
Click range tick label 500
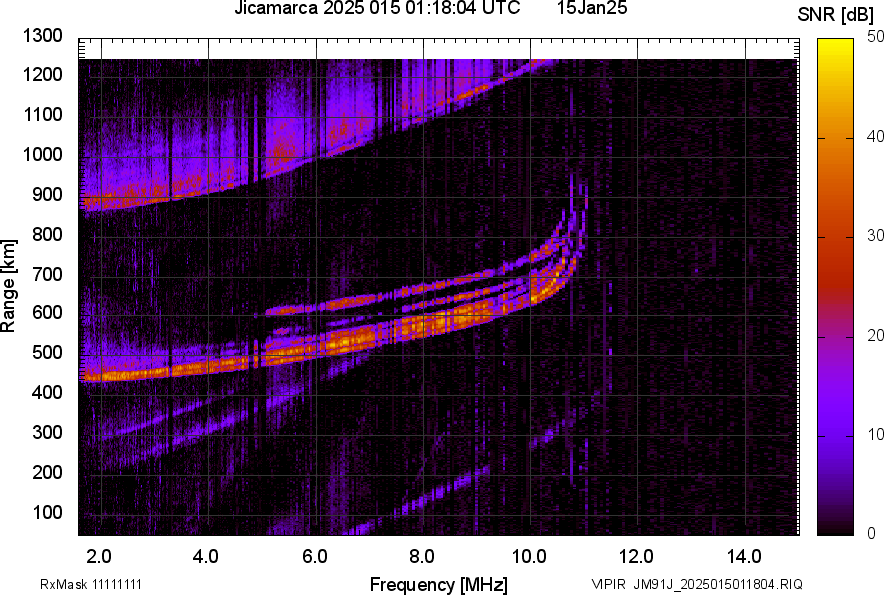[47, 352]
